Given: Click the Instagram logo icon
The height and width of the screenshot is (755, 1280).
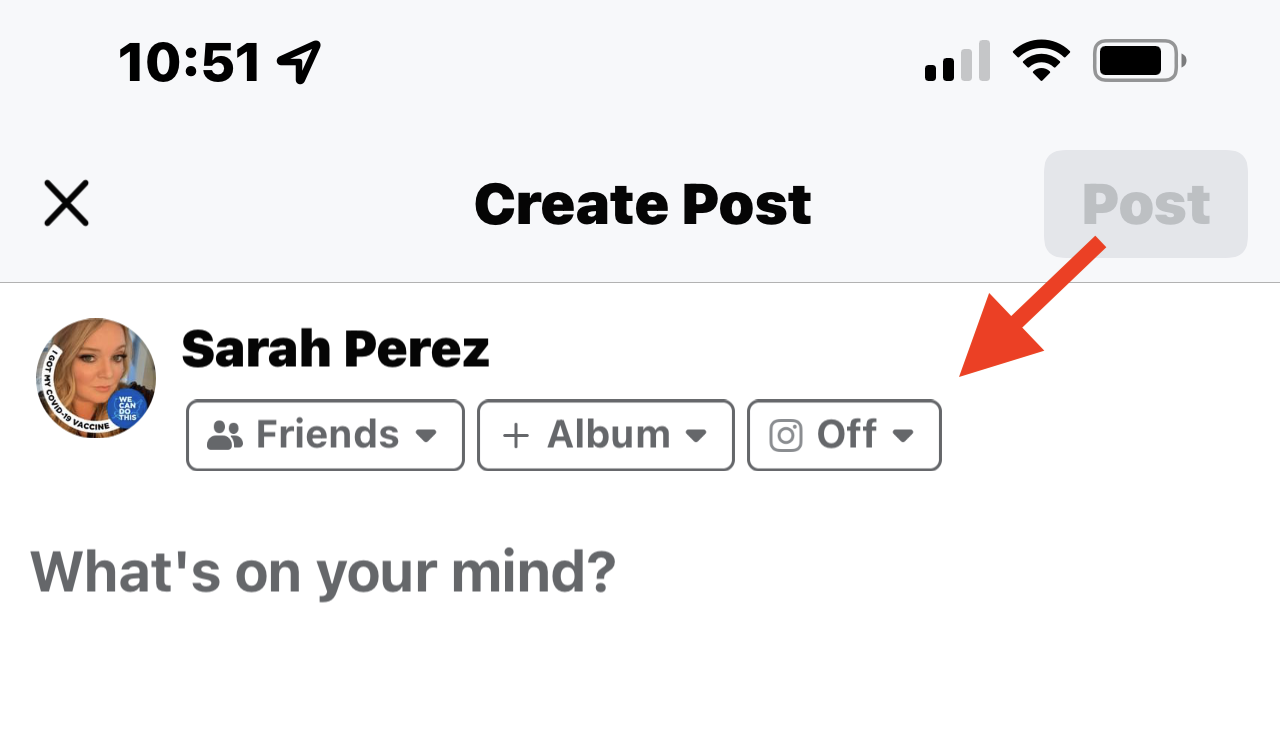Looking at the screenshot, I should pos(786,436).
